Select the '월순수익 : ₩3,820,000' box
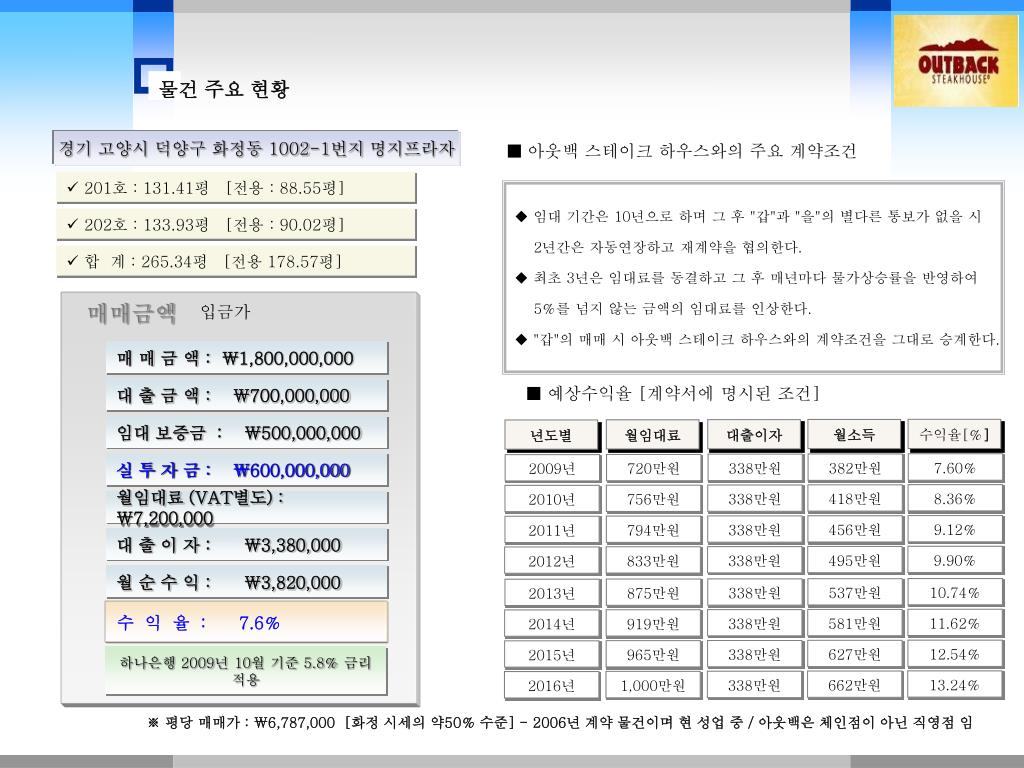Screen dimensions: 1024x768 click(247, 582)
